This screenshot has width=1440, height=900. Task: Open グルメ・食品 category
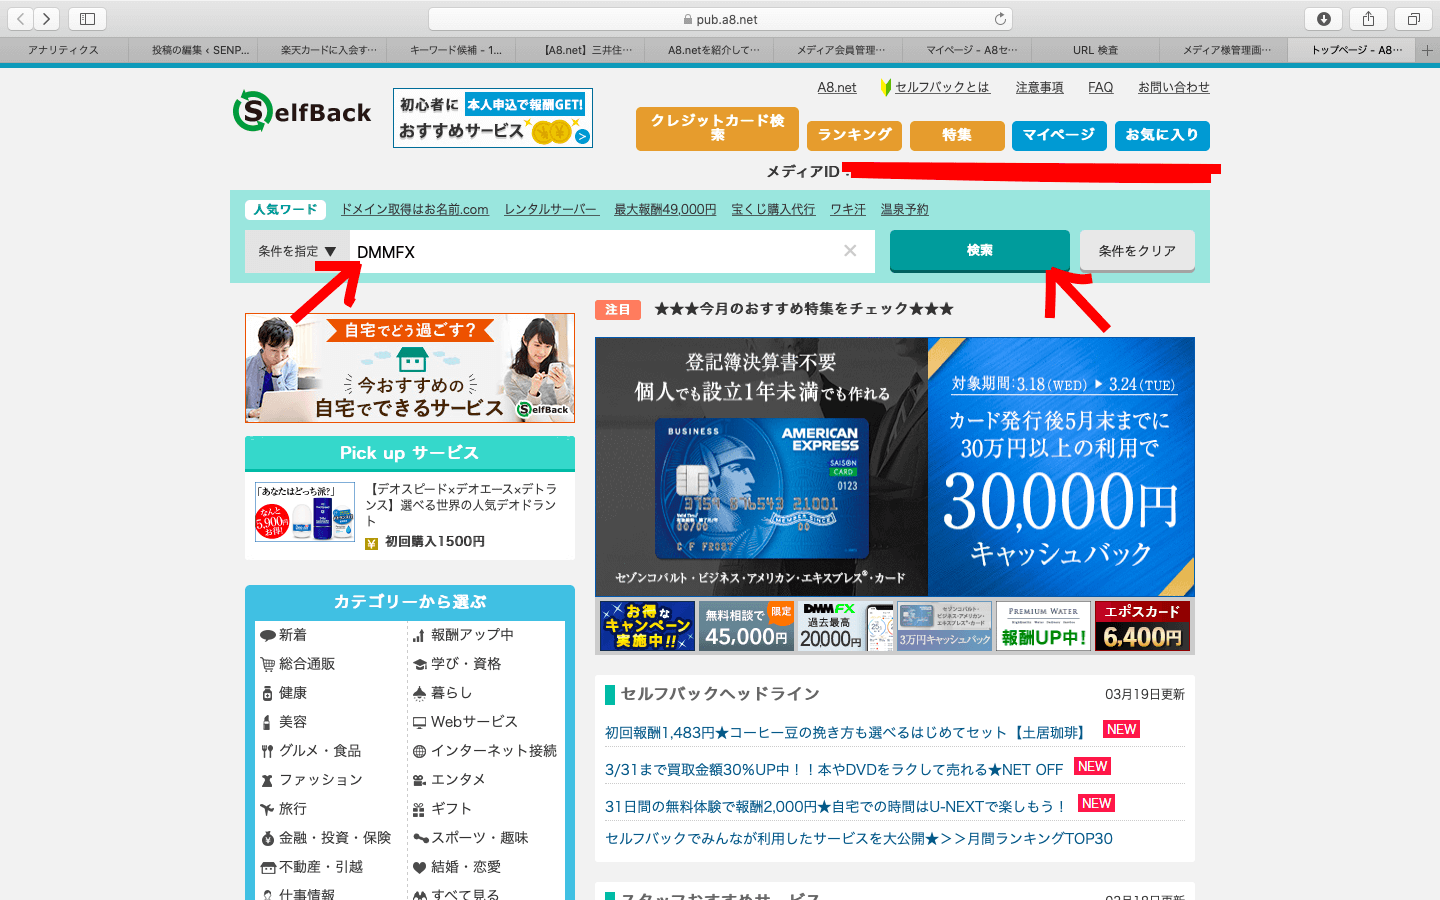pos(310,751)
